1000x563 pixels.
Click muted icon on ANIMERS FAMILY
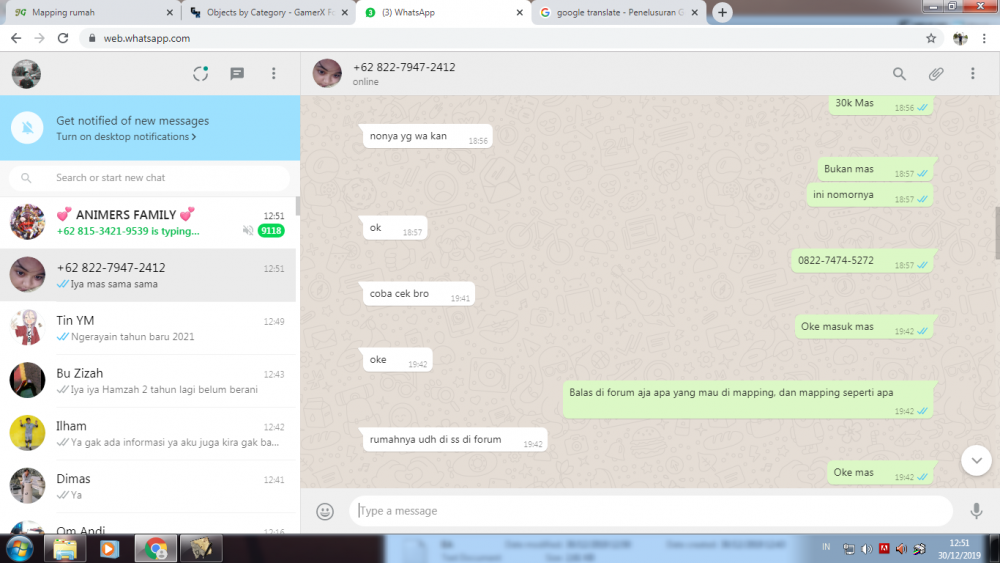[248, 231]
